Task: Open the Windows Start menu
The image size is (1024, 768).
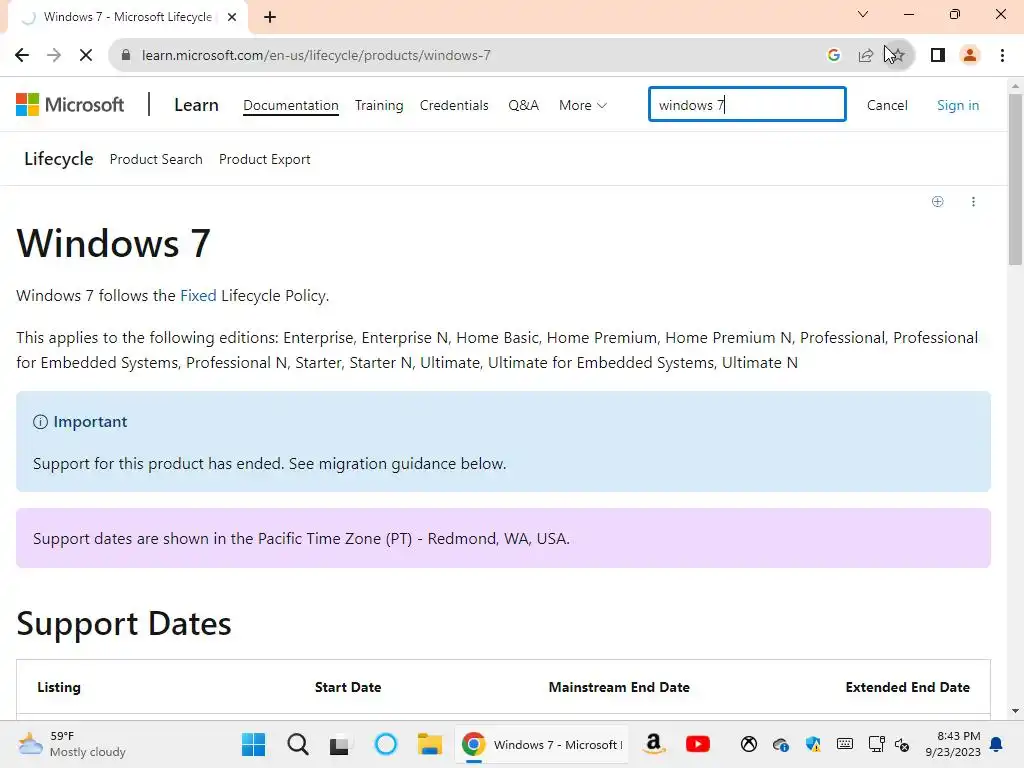Action: [x=253, y=744]
